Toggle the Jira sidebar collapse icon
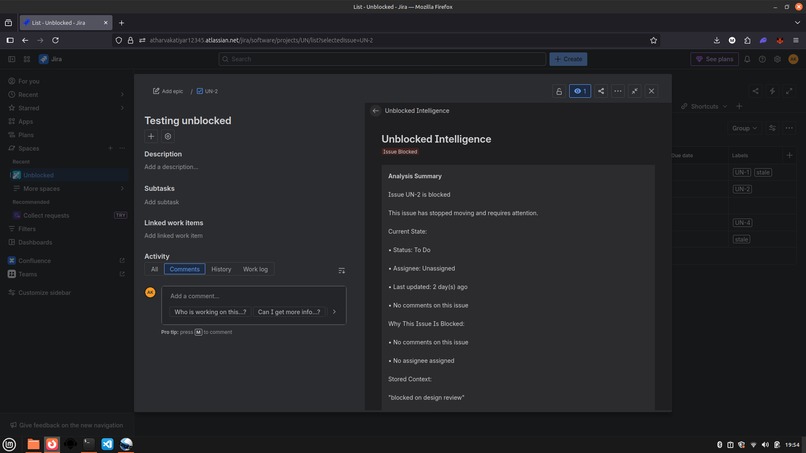Screen dimensions: 806x453 12,59
